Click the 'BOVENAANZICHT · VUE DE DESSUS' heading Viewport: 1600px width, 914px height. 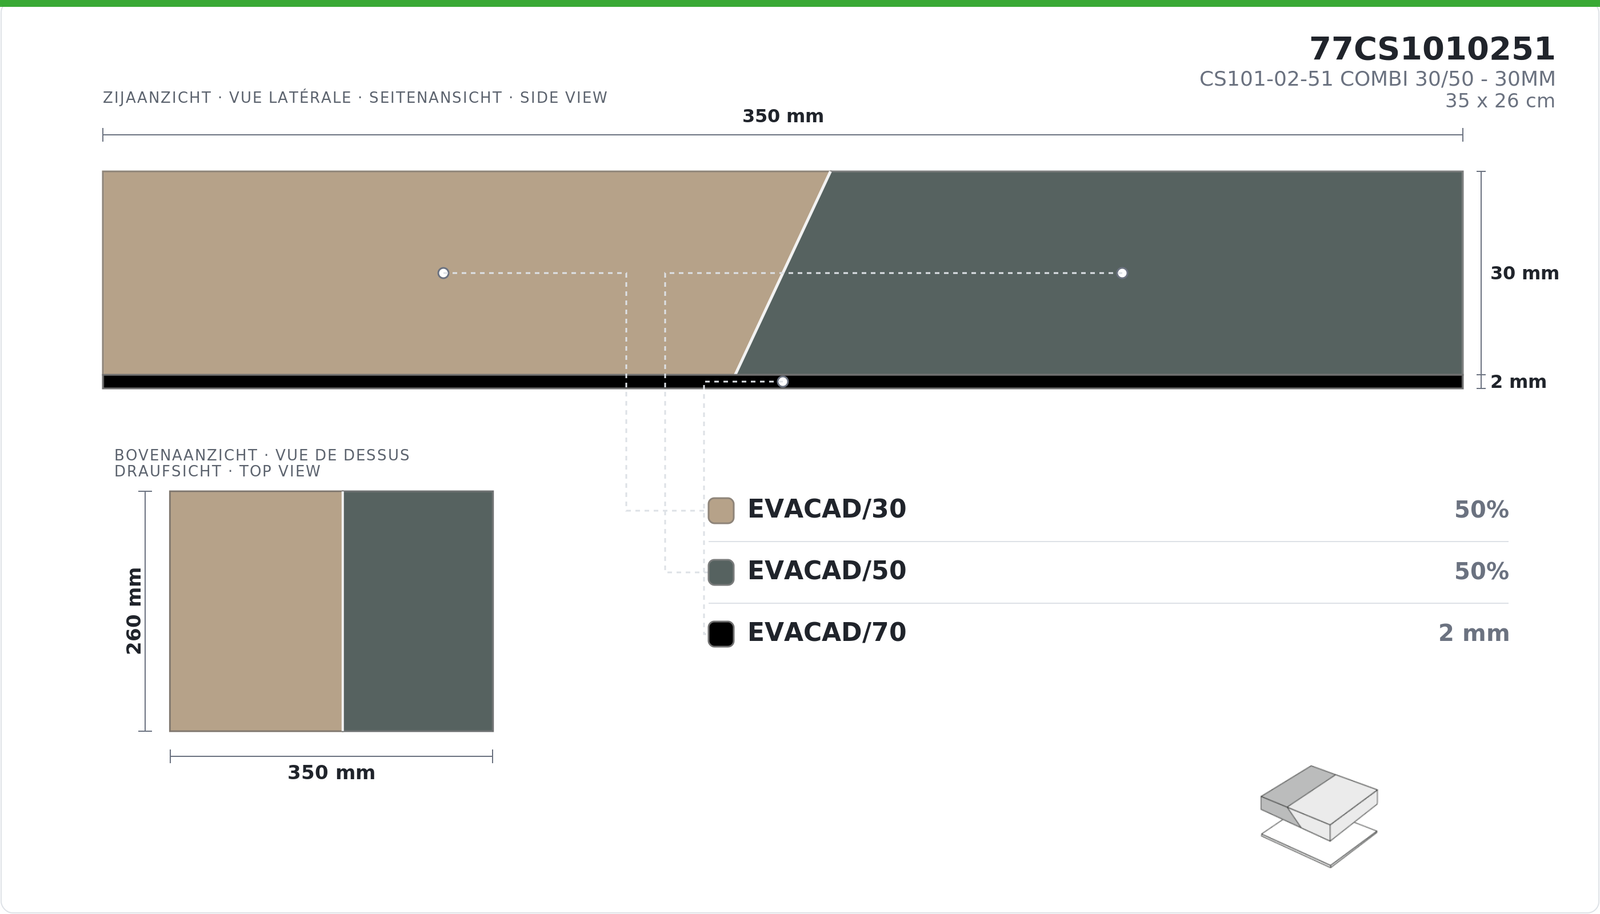click(x=262, y=463)
